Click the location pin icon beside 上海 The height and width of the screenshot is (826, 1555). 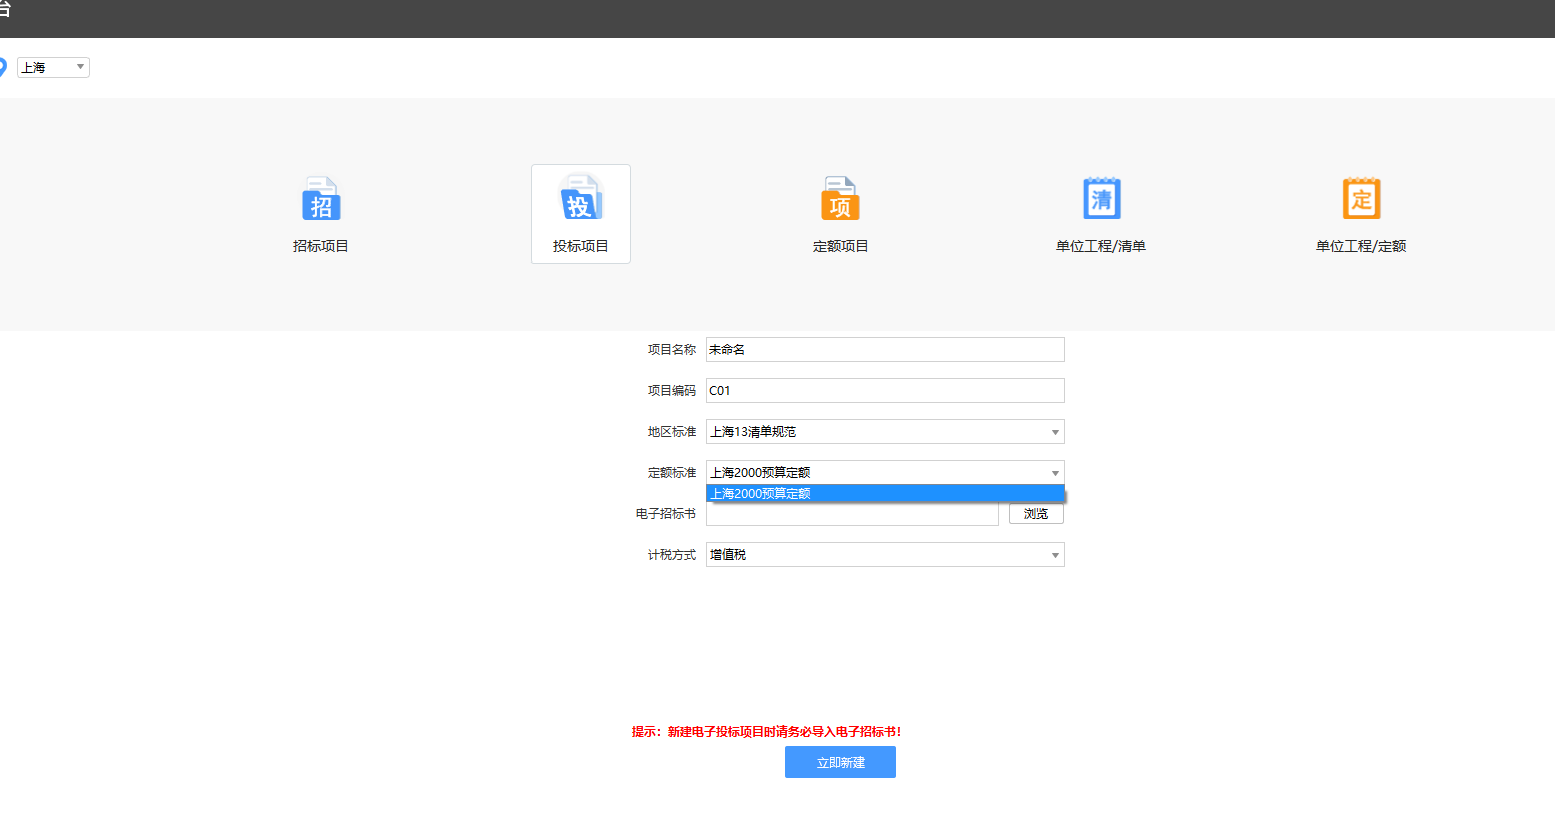pyautogui.click(x=3, y=67)
